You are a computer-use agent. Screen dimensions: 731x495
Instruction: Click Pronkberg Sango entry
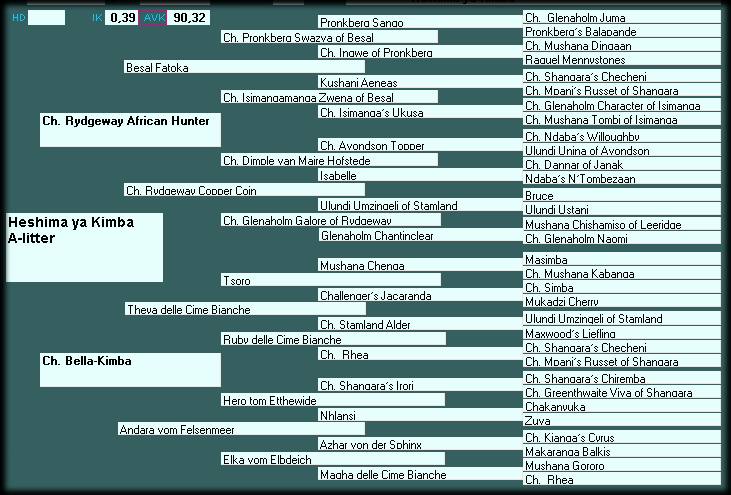[x=421, y=21]
